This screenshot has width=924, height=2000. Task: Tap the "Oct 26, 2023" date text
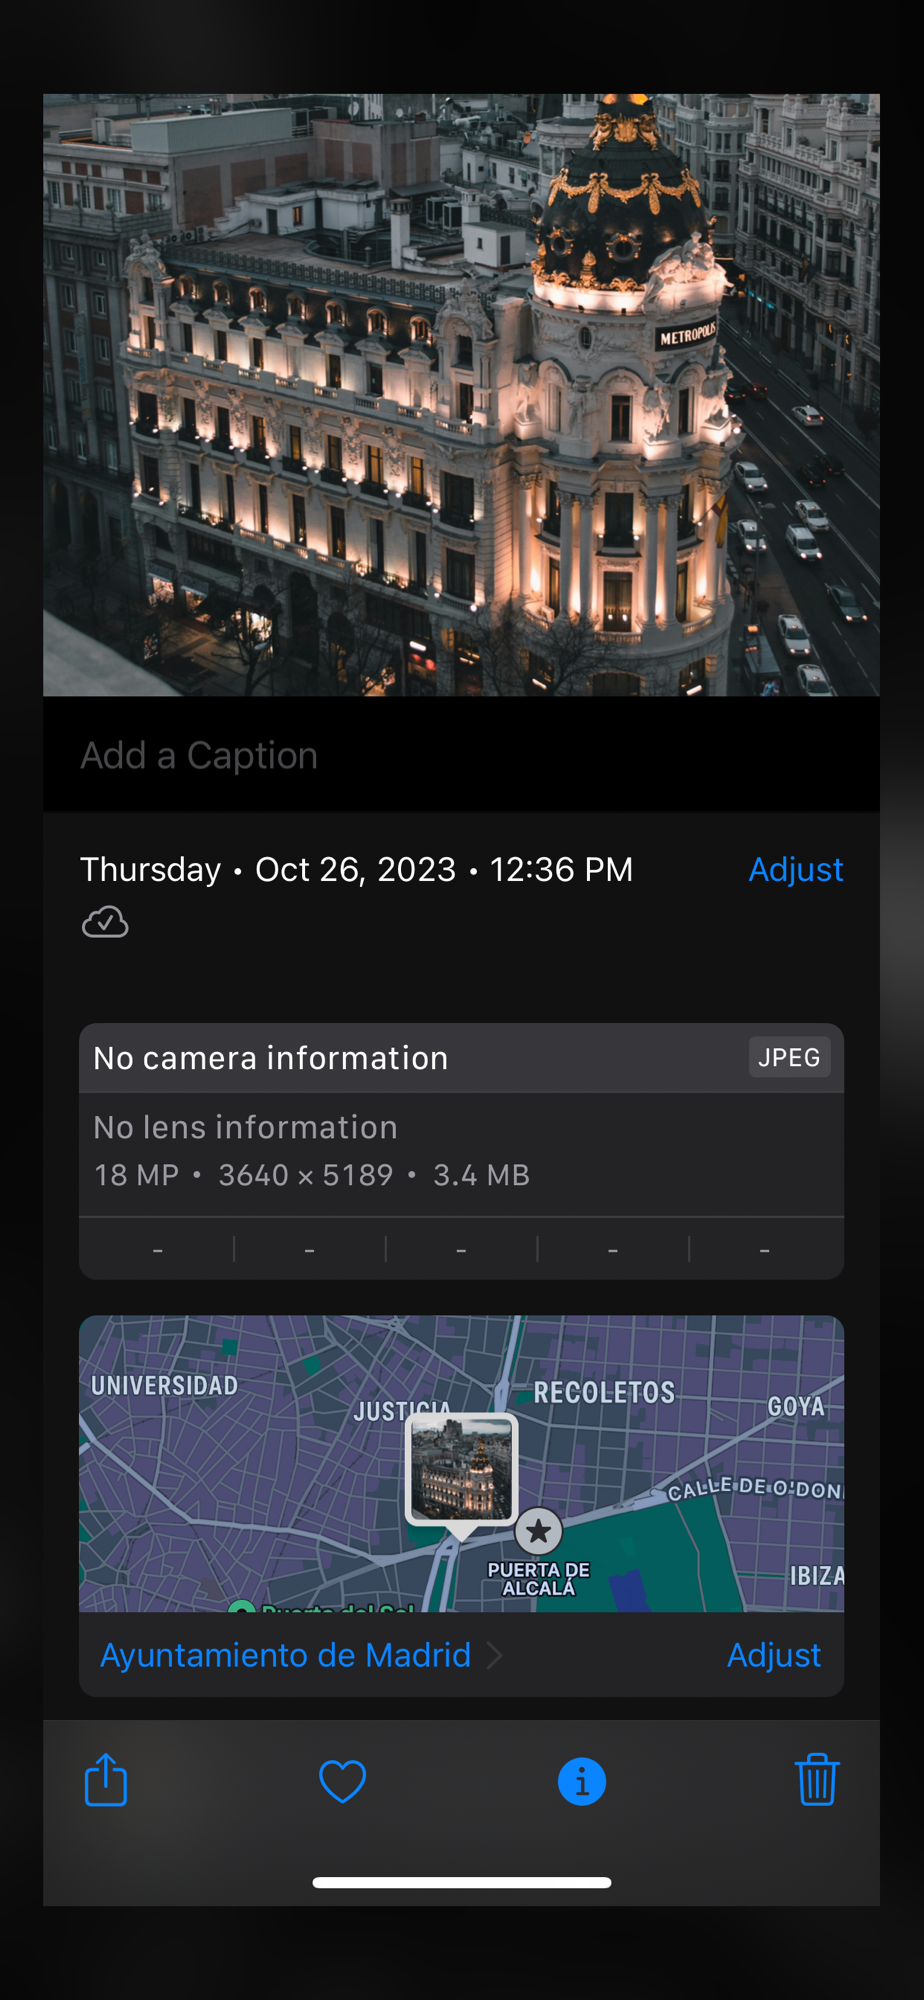pyautogui.click(x=355, y=869)
